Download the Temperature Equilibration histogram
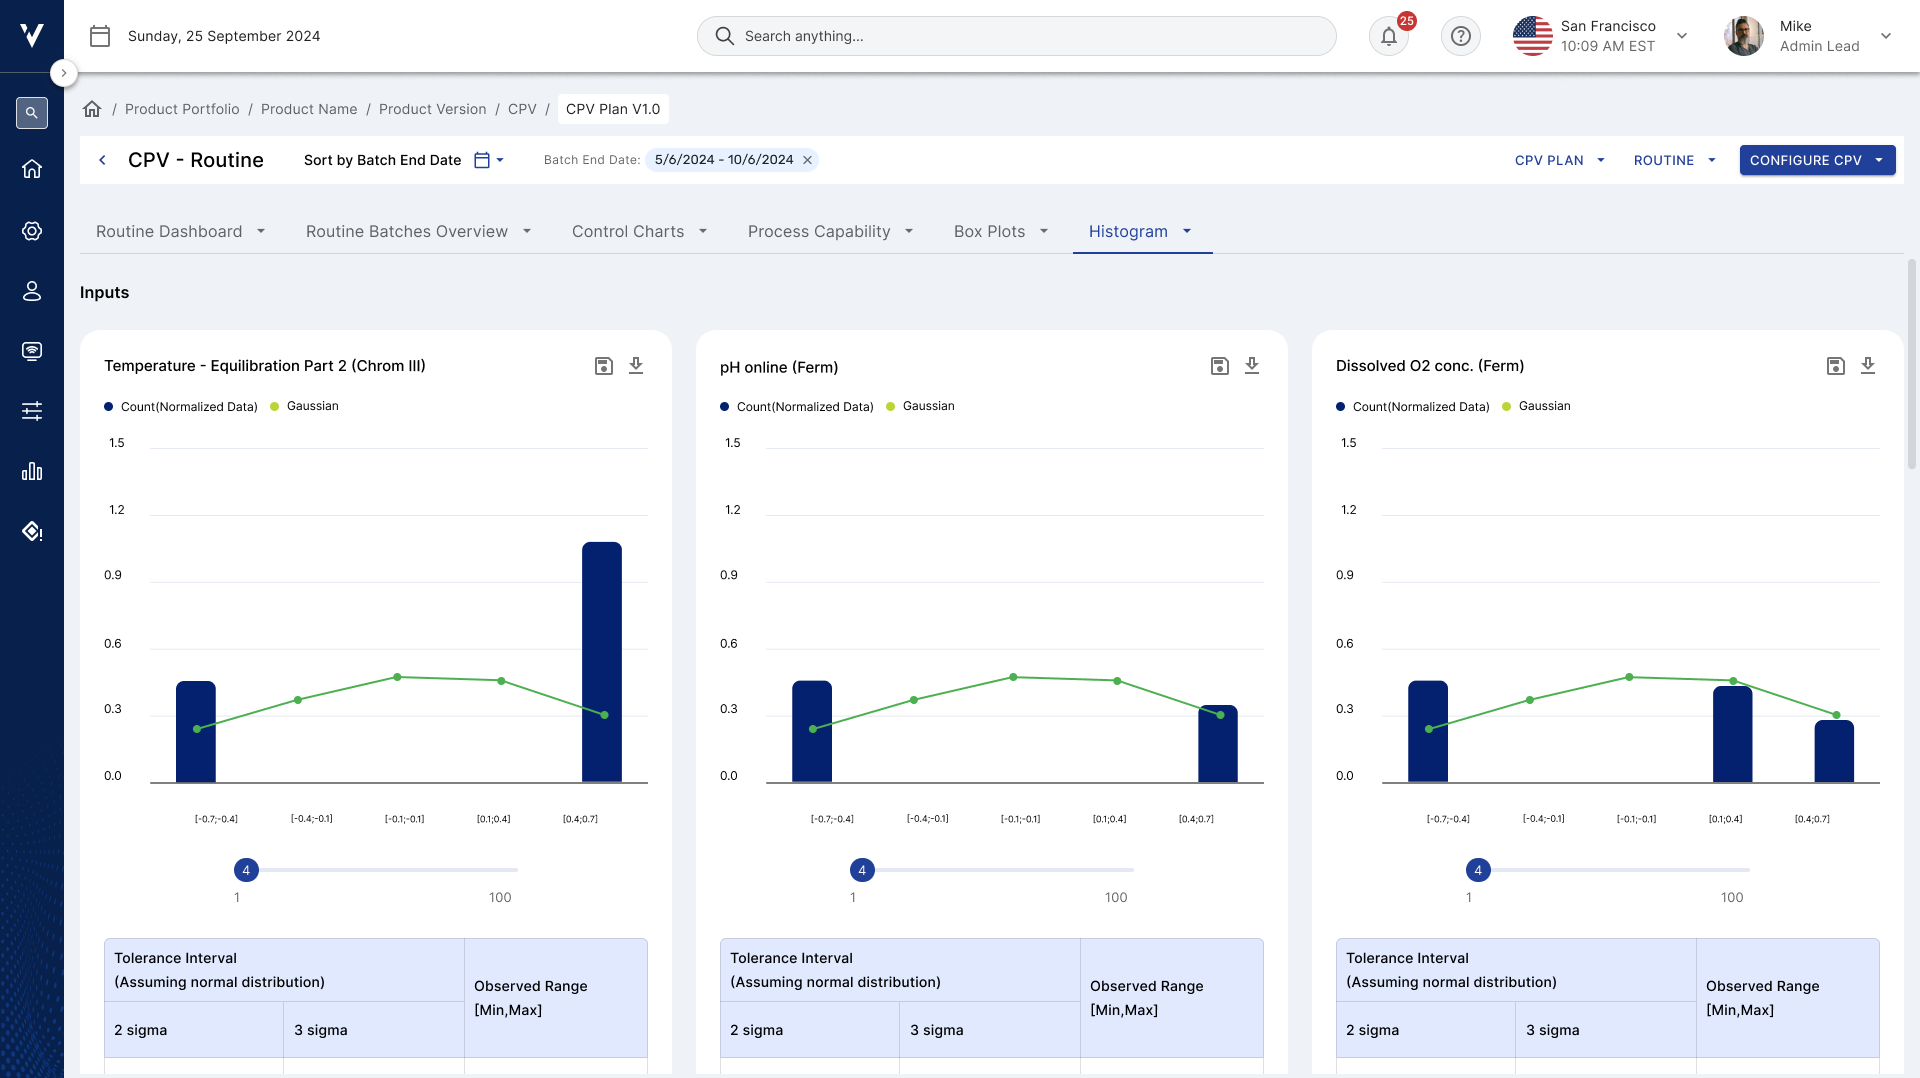1920x1078 pixels. pyautogui.click(x=636, y=366)
